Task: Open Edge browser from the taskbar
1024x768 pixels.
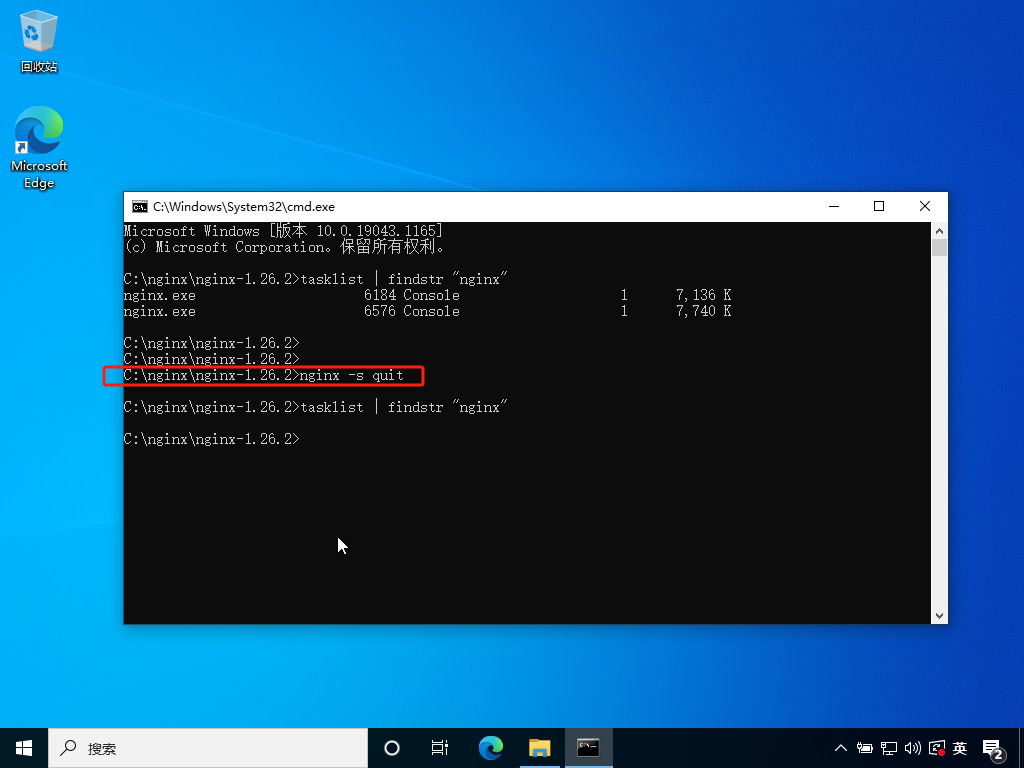Action: coord(490,748)
